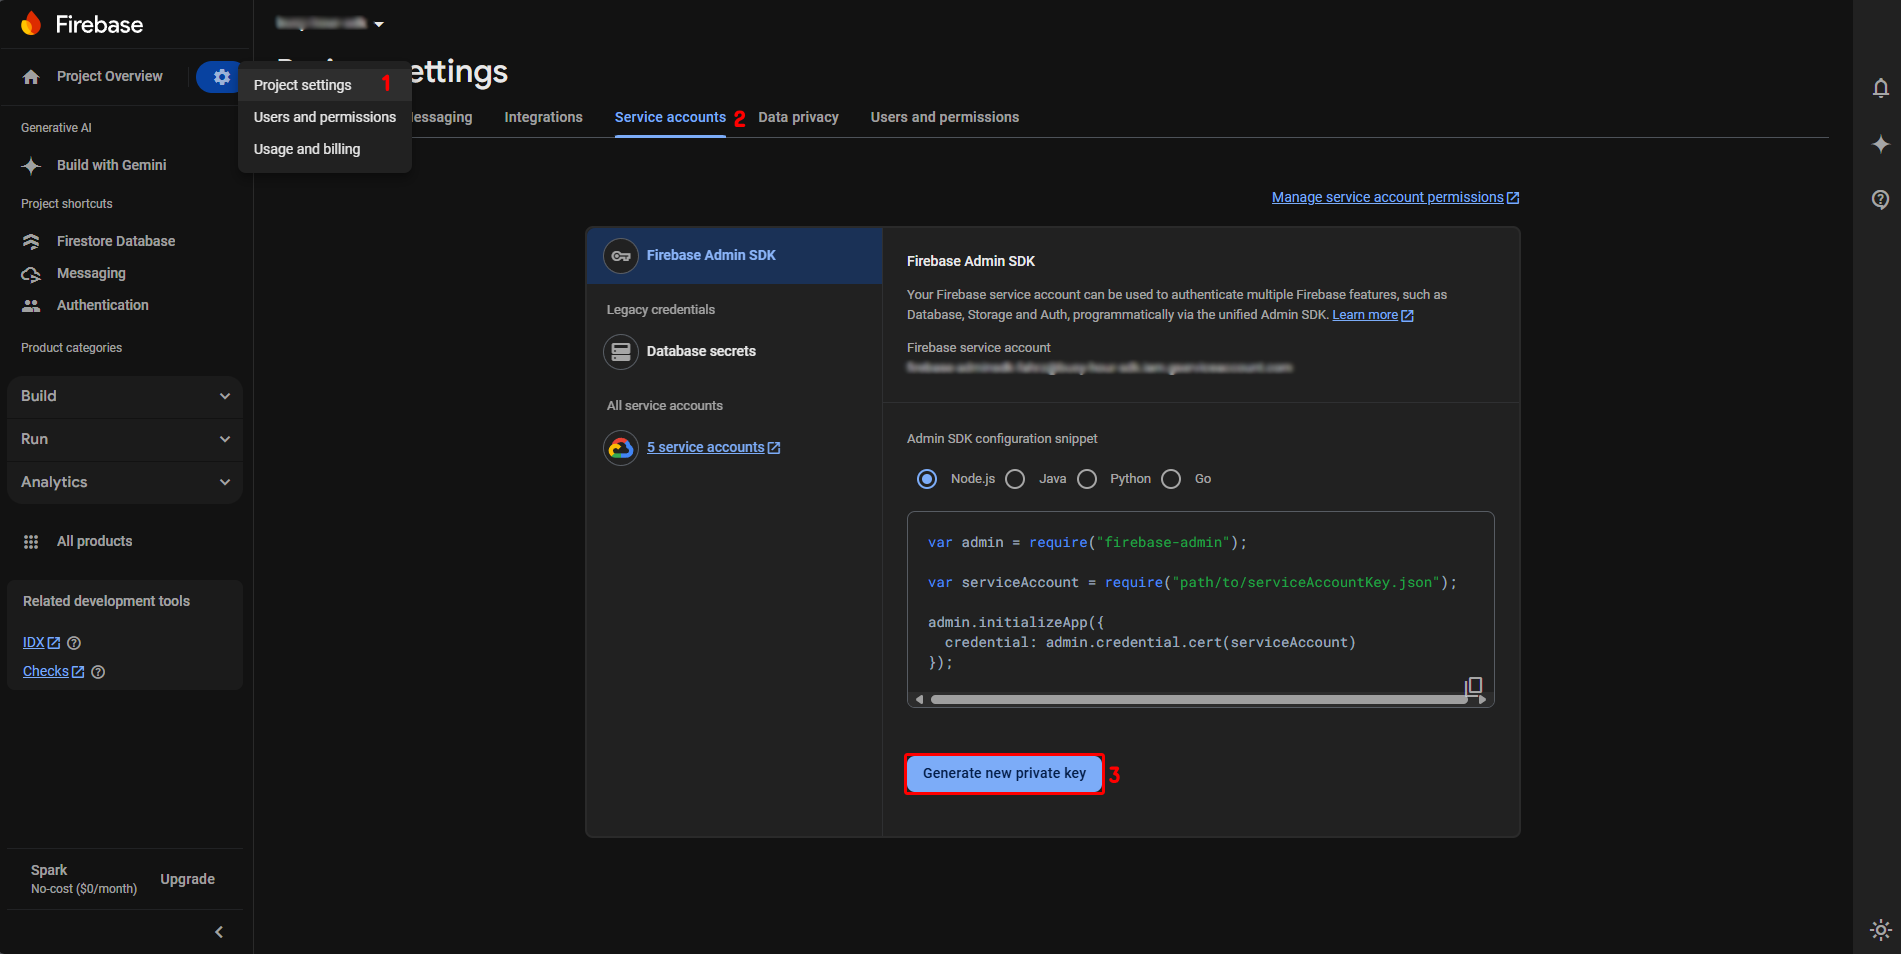Expand the Analytics category
Screen dimensions: 1901x954
[x=125, y=482]
